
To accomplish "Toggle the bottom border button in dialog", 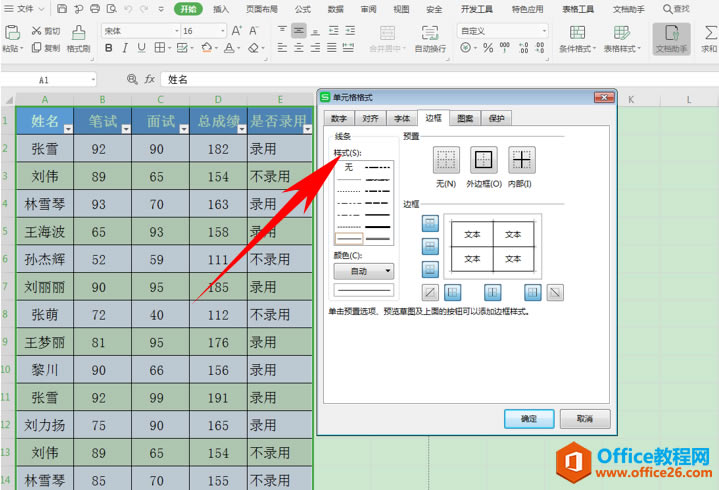I will (430, 270).
